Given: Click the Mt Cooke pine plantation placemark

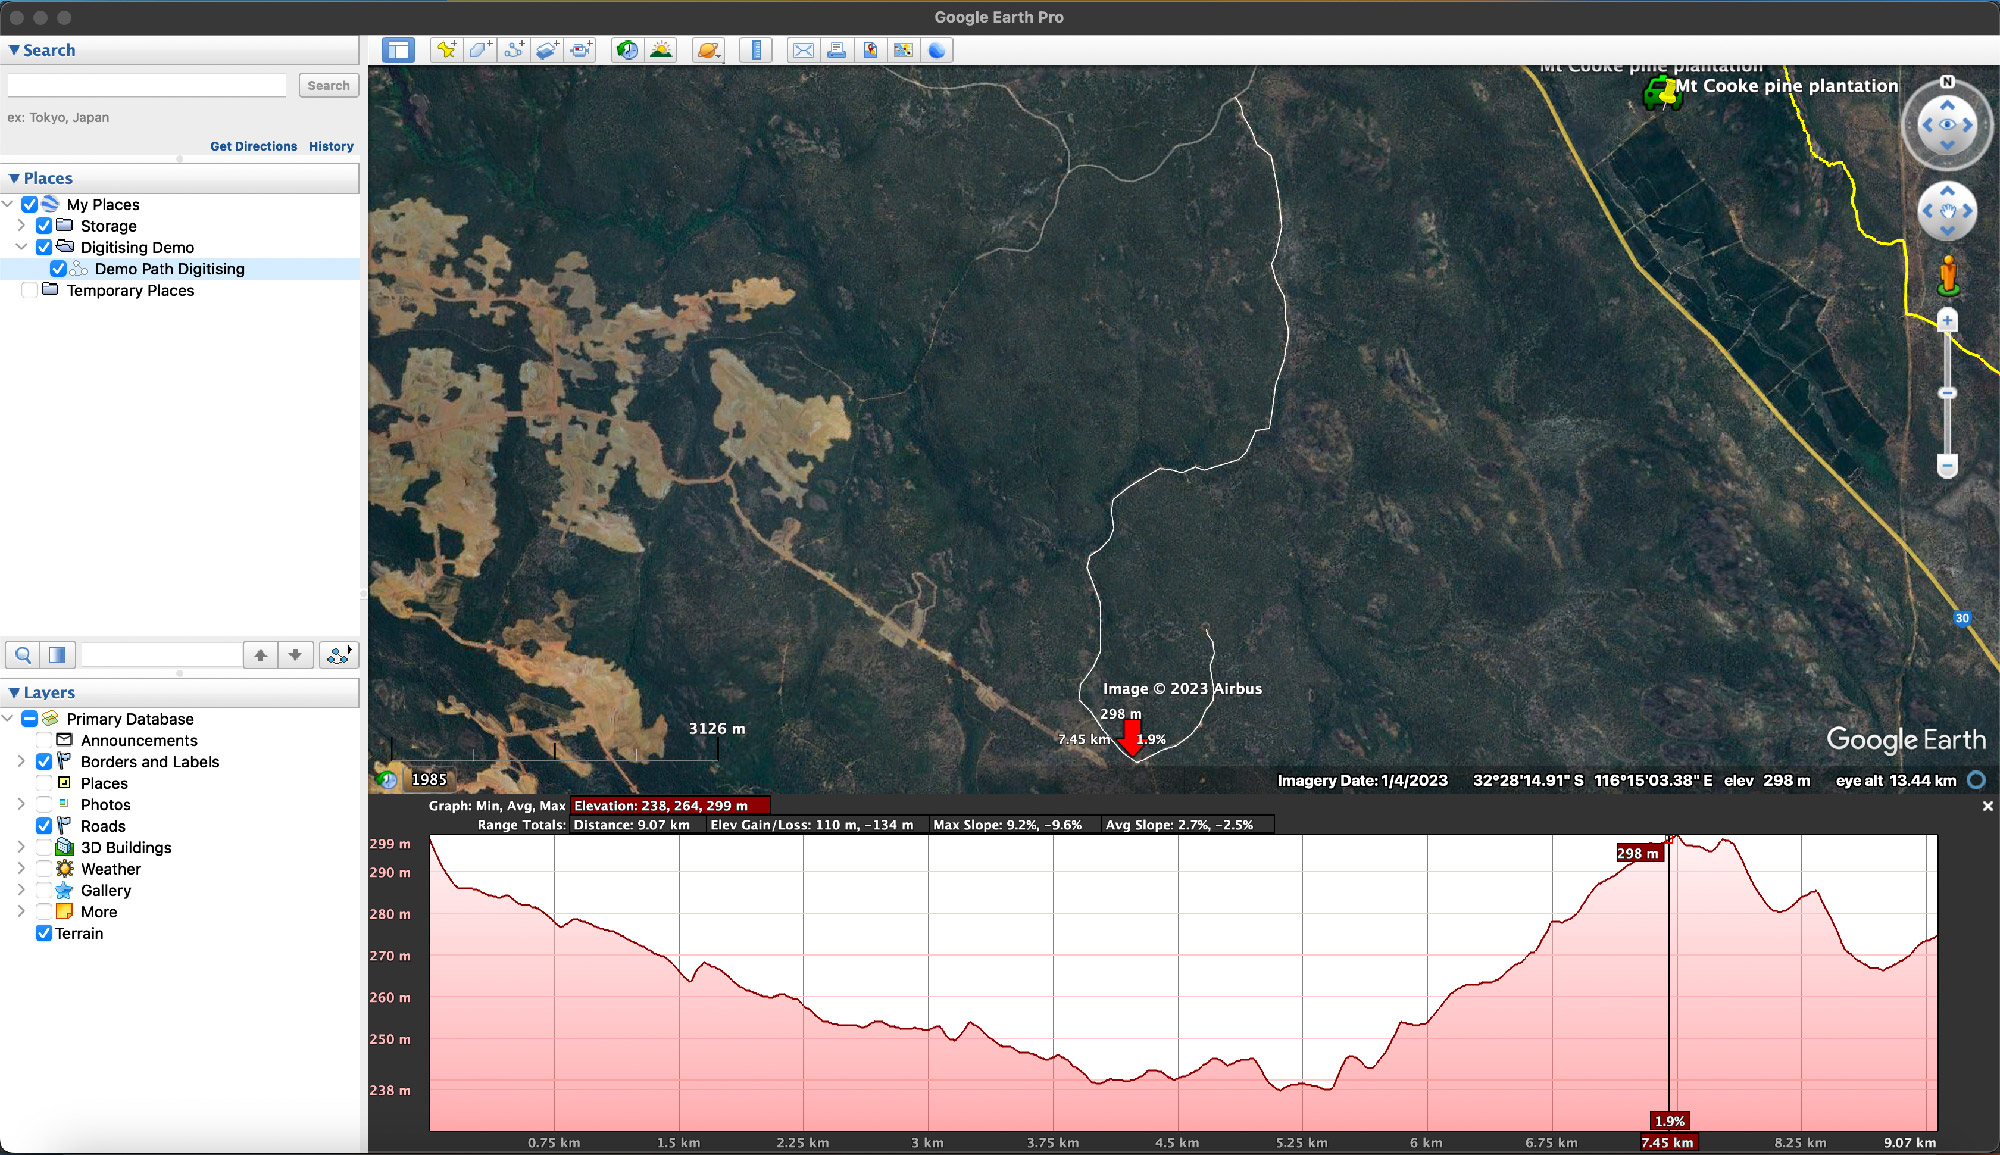Looking at the screenshot, I should tap(1662, 94).
